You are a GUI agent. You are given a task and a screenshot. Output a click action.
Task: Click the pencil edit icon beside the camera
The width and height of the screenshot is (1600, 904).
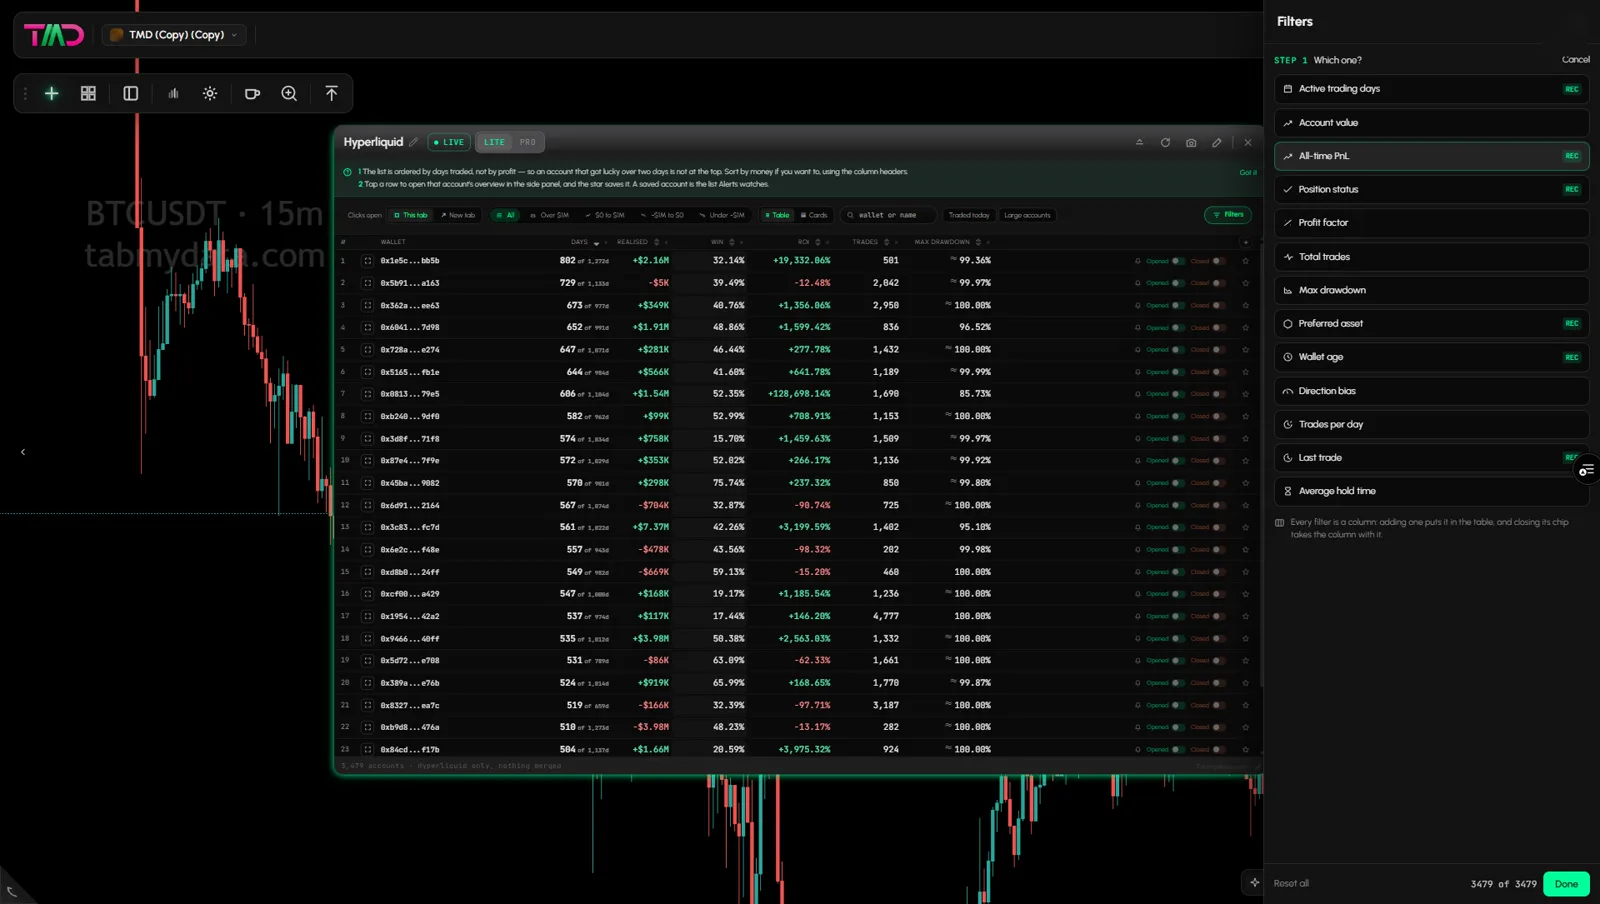[x=1217, y=142]
